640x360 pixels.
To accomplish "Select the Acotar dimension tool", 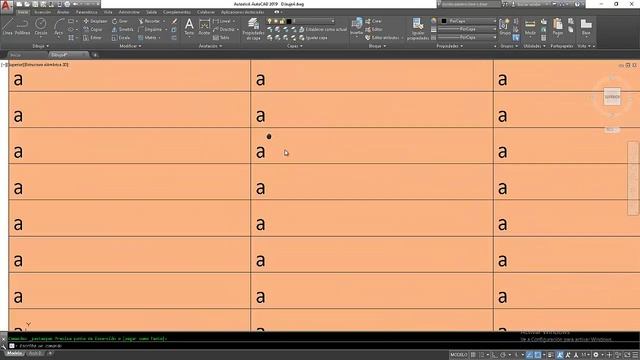I will 204,27.
